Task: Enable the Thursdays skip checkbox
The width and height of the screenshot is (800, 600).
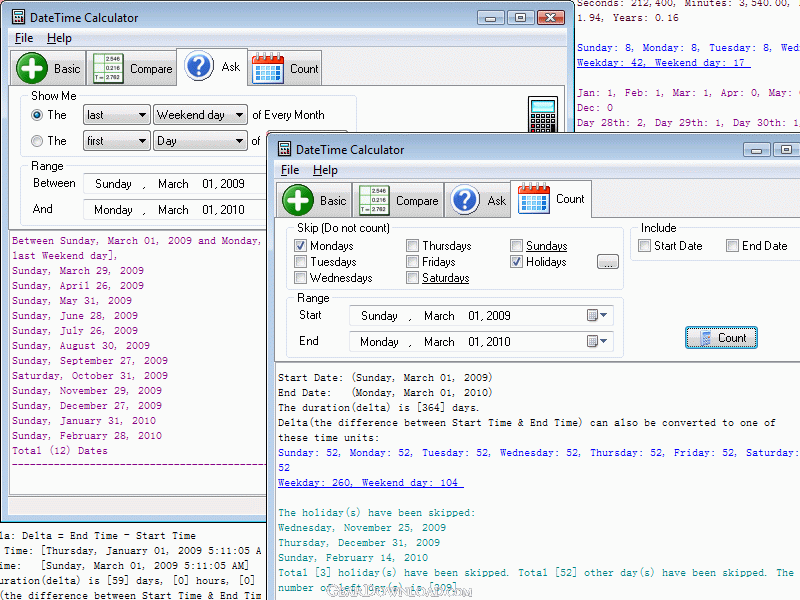Action: point(412,246)
